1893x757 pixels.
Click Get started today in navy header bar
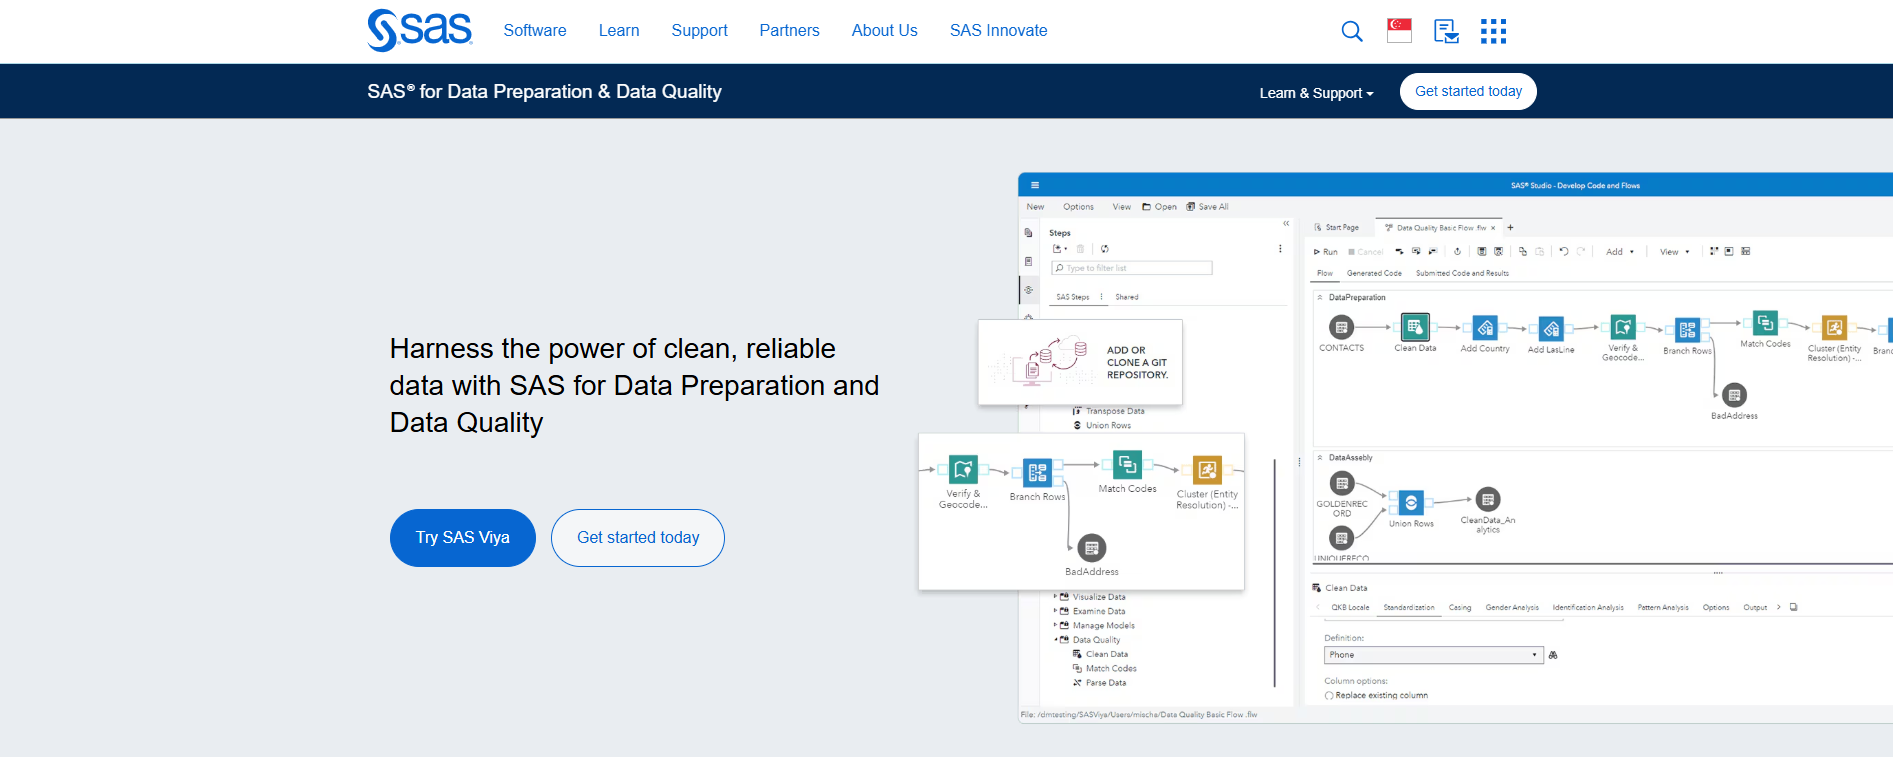click(1468, 91)
